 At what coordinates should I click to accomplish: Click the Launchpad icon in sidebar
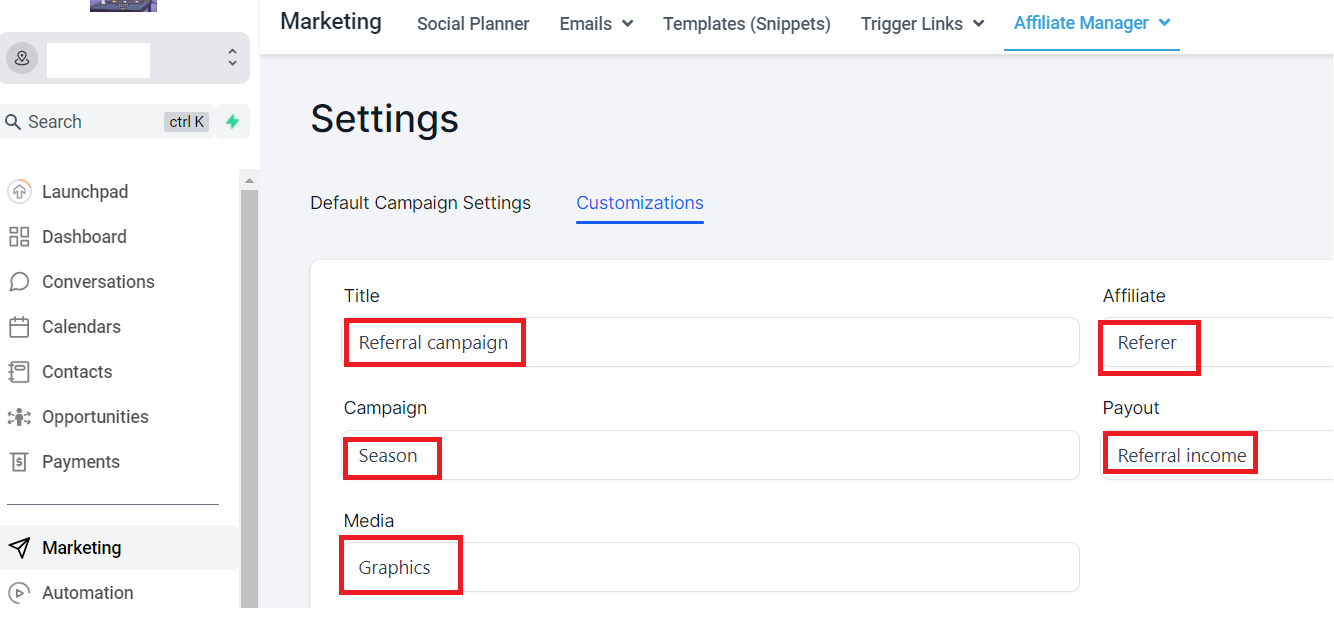click(x=19, y=191)
